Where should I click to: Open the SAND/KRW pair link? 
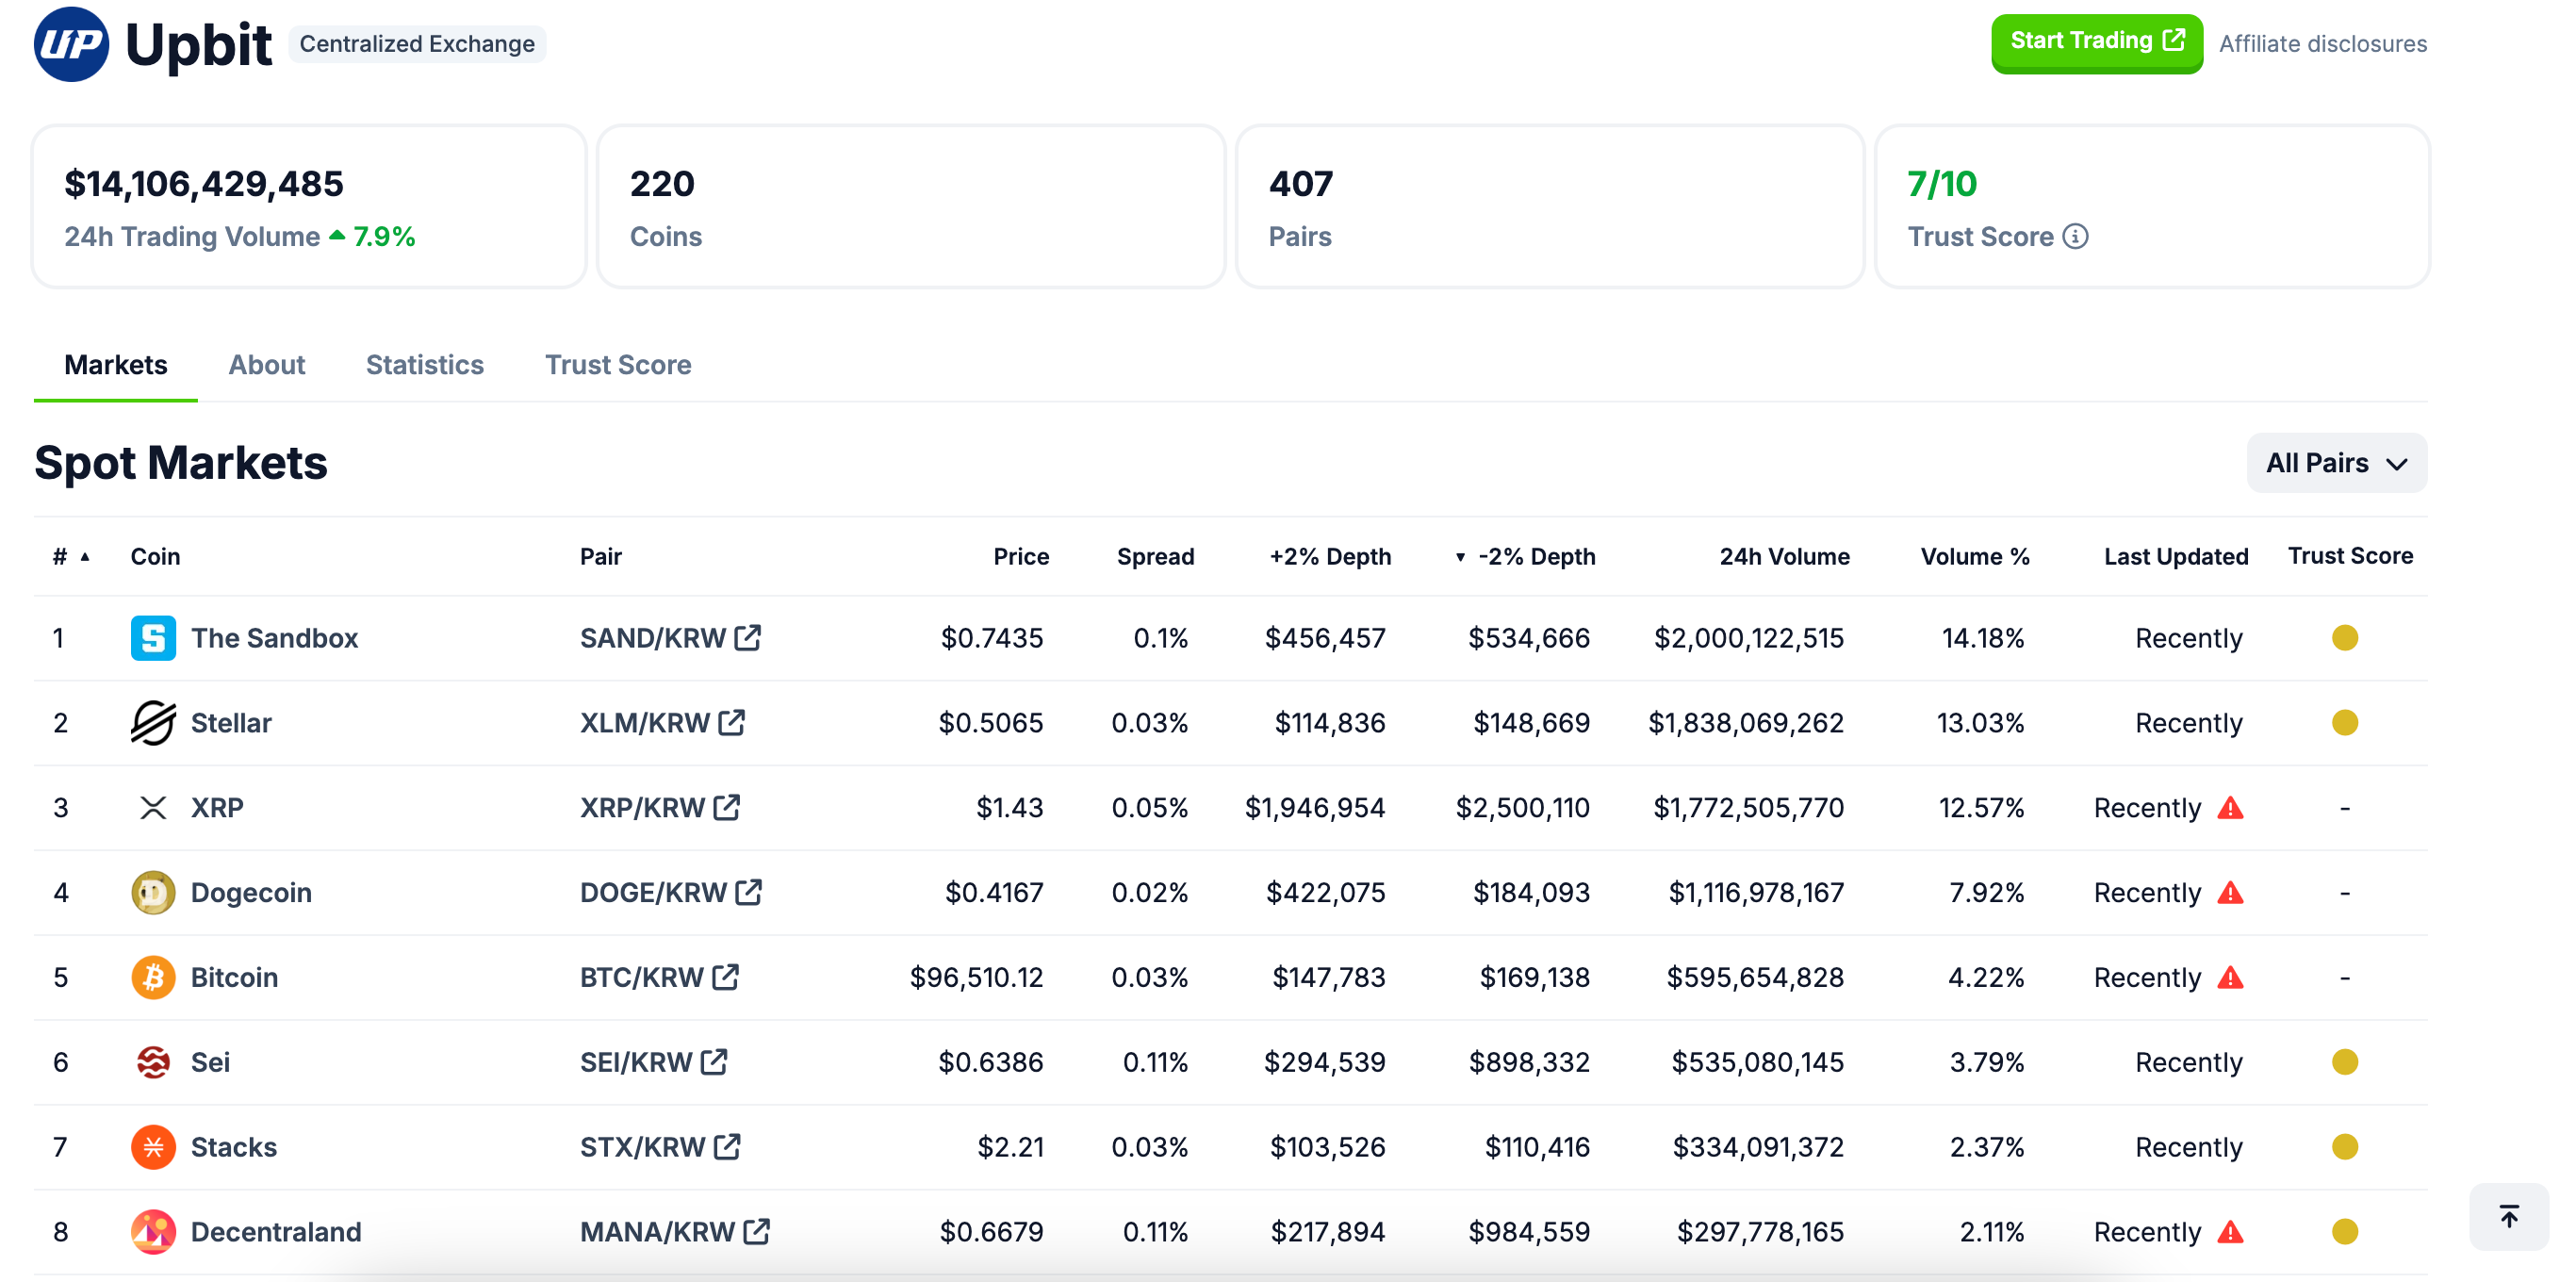pyautogui.click(x=653, y=638)
